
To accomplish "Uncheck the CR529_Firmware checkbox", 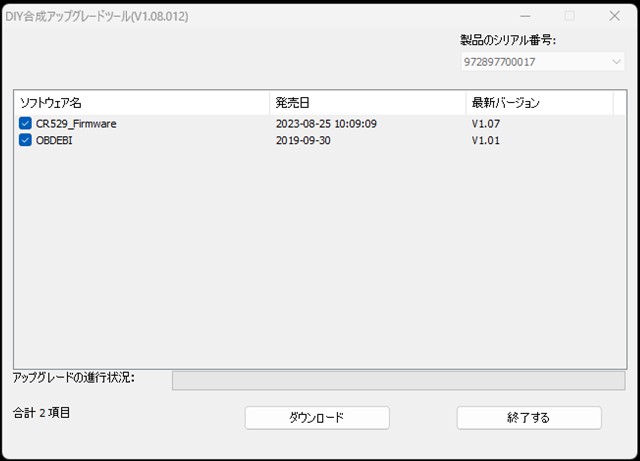I will (x=25, y=123).
